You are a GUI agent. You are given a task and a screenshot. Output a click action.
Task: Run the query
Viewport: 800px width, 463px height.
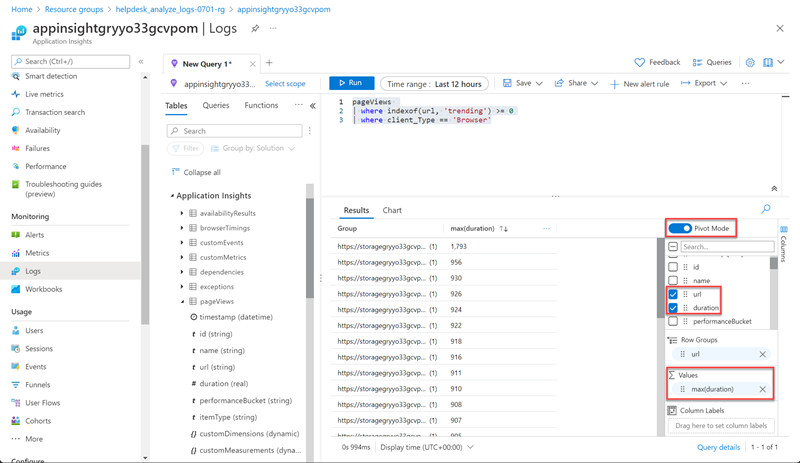[352, 83]
